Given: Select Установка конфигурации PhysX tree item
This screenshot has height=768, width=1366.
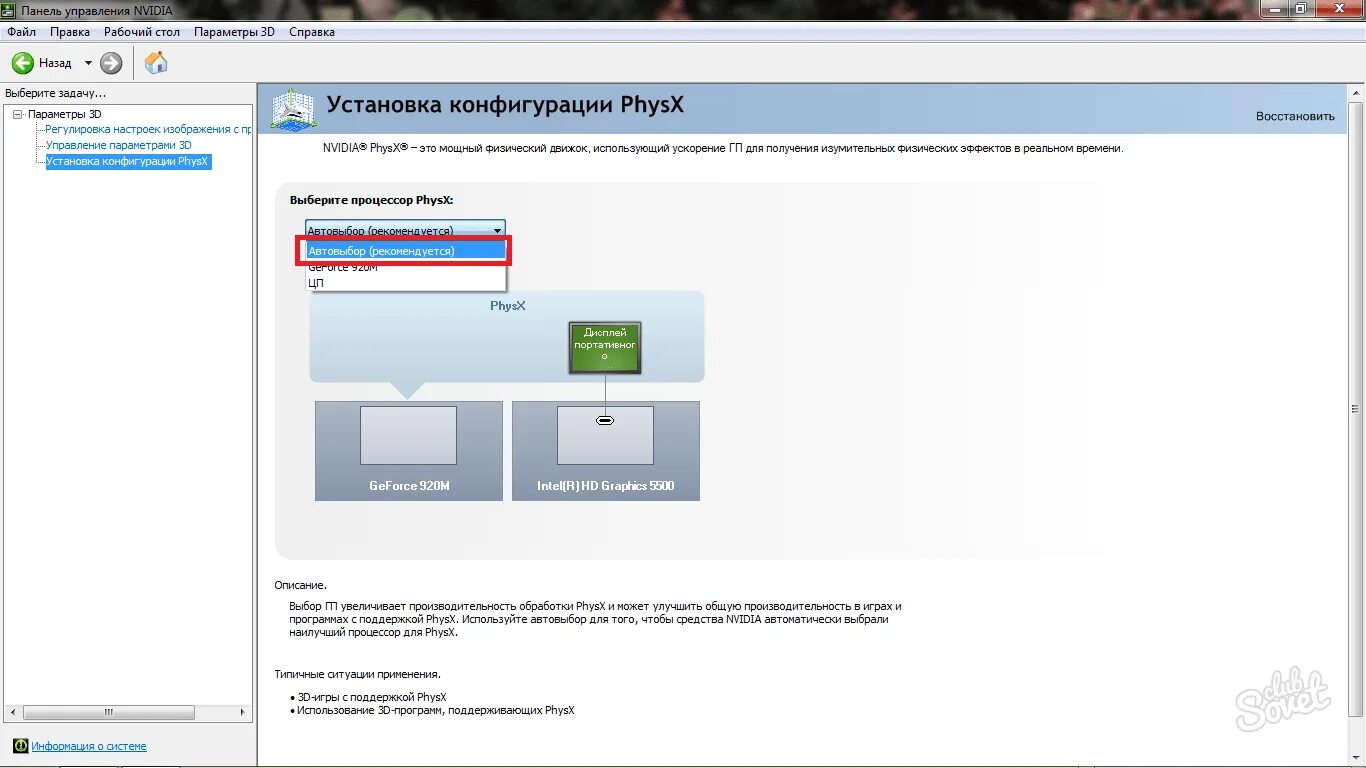Looking at the screenshot, I should tap(128, 161).
